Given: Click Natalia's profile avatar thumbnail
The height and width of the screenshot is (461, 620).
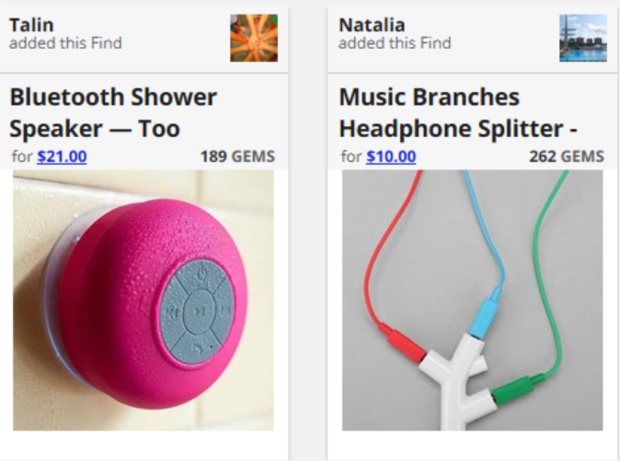Looking at the screenshot, I should pyautogui.click(x=582, y=38).
